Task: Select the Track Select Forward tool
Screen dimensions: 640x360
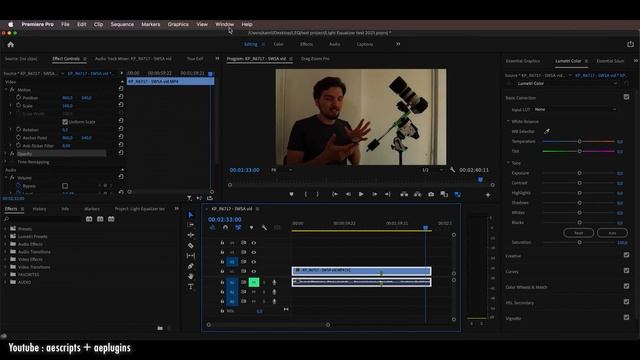Action: tap(191, 225)
